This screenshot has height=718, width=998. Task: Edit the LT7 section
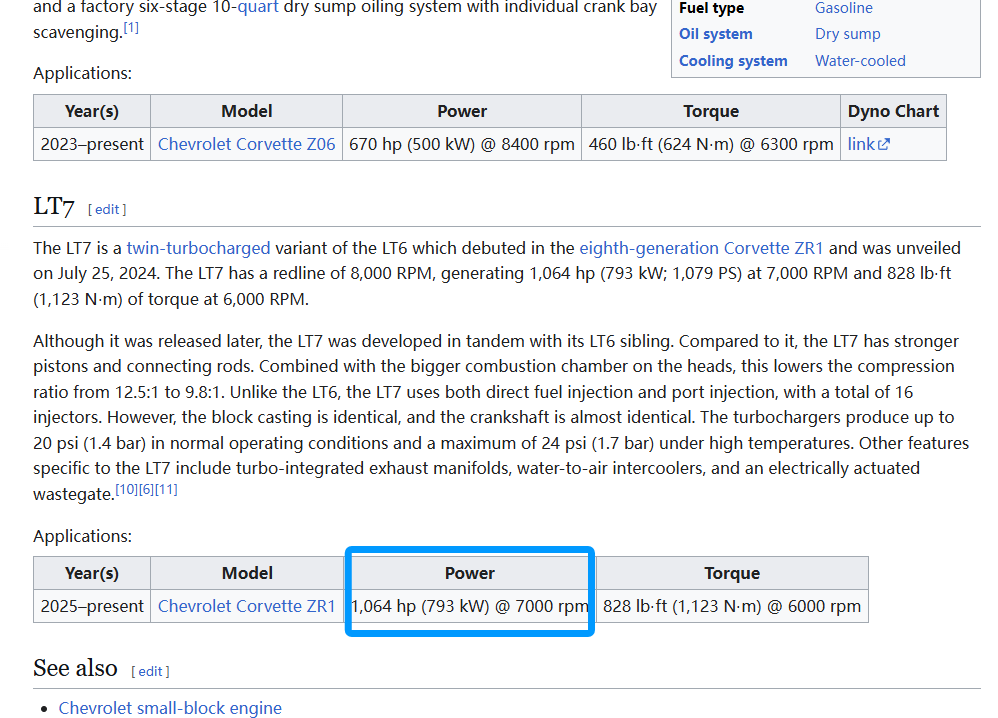[x=107, y=209]
